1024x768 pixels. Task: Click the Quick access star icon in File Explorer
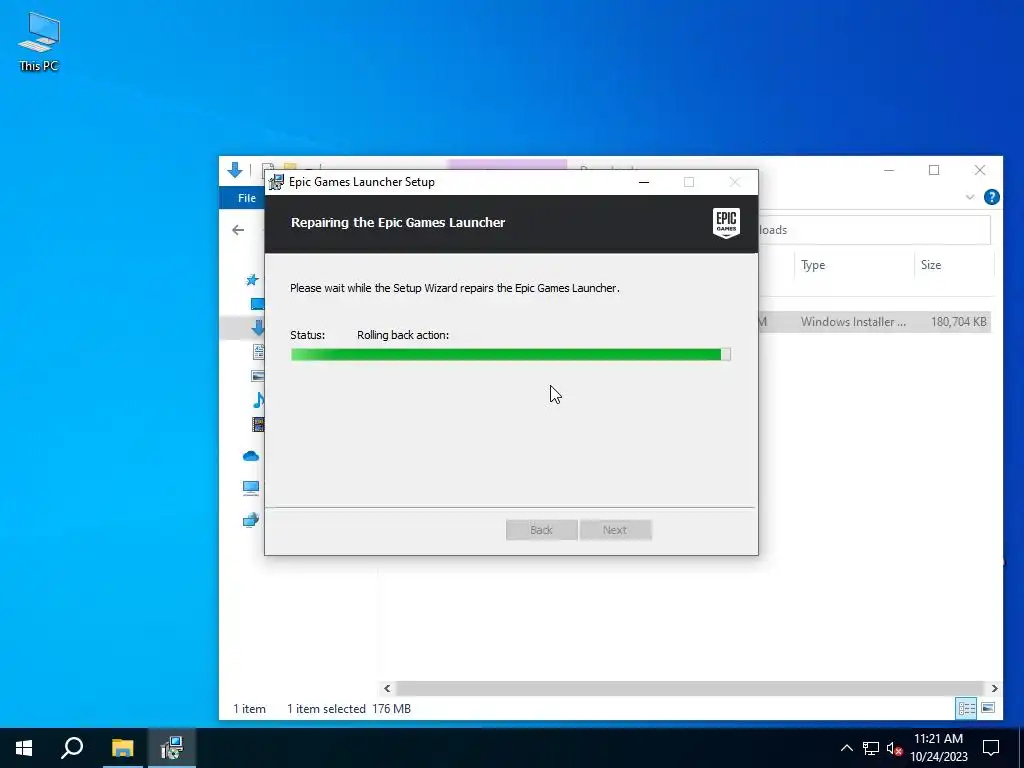pyautogui.click(x=252, y=280)
